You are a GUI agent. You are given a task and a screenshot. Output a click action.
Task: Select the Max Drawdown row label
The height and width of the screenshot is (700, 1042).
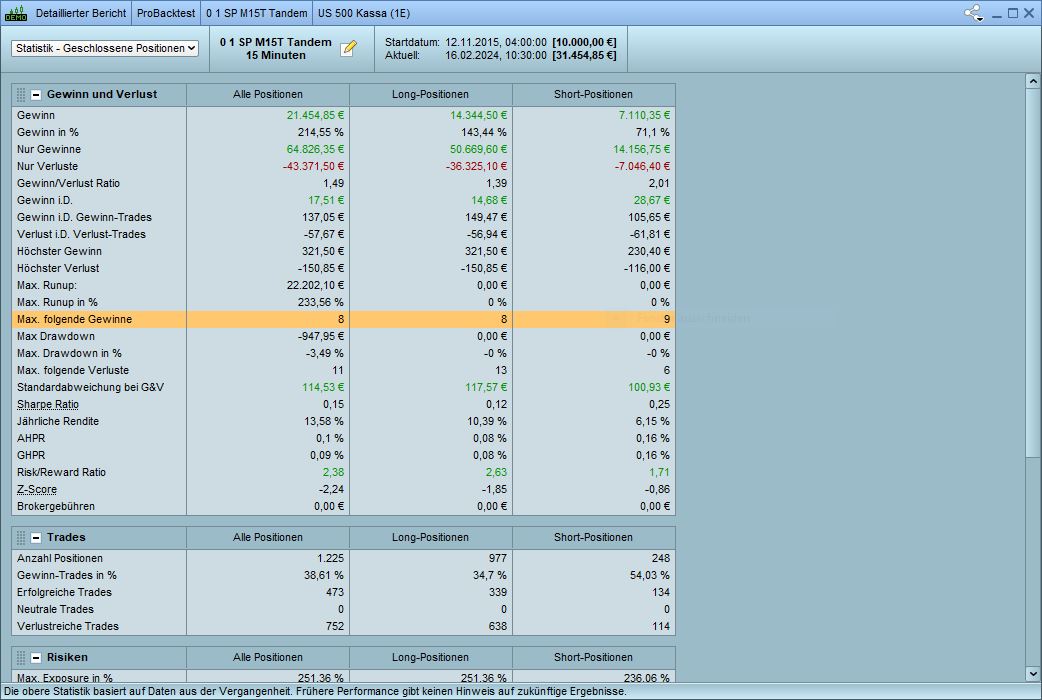click(56, 336)
